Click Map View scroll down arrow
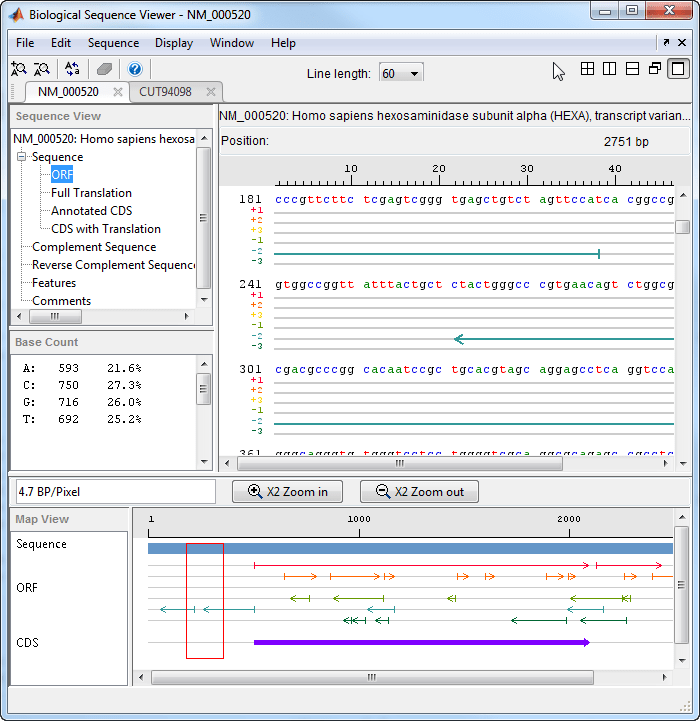This screenshot has height=721, width=700. 682,661
